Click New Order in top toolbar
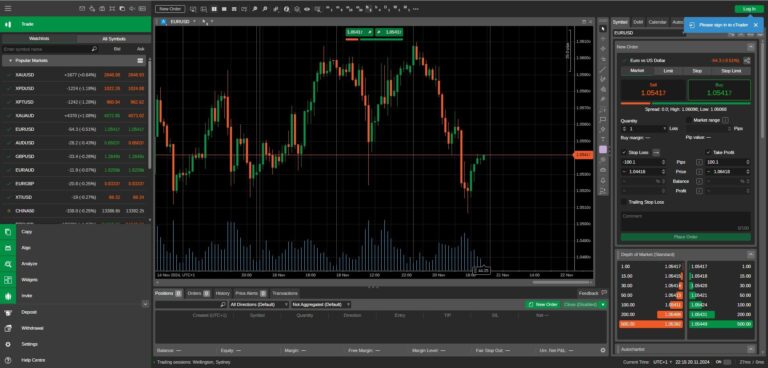The height and width of the screenshot is (368, 768). pyautogui.click(x=170, y=9)
